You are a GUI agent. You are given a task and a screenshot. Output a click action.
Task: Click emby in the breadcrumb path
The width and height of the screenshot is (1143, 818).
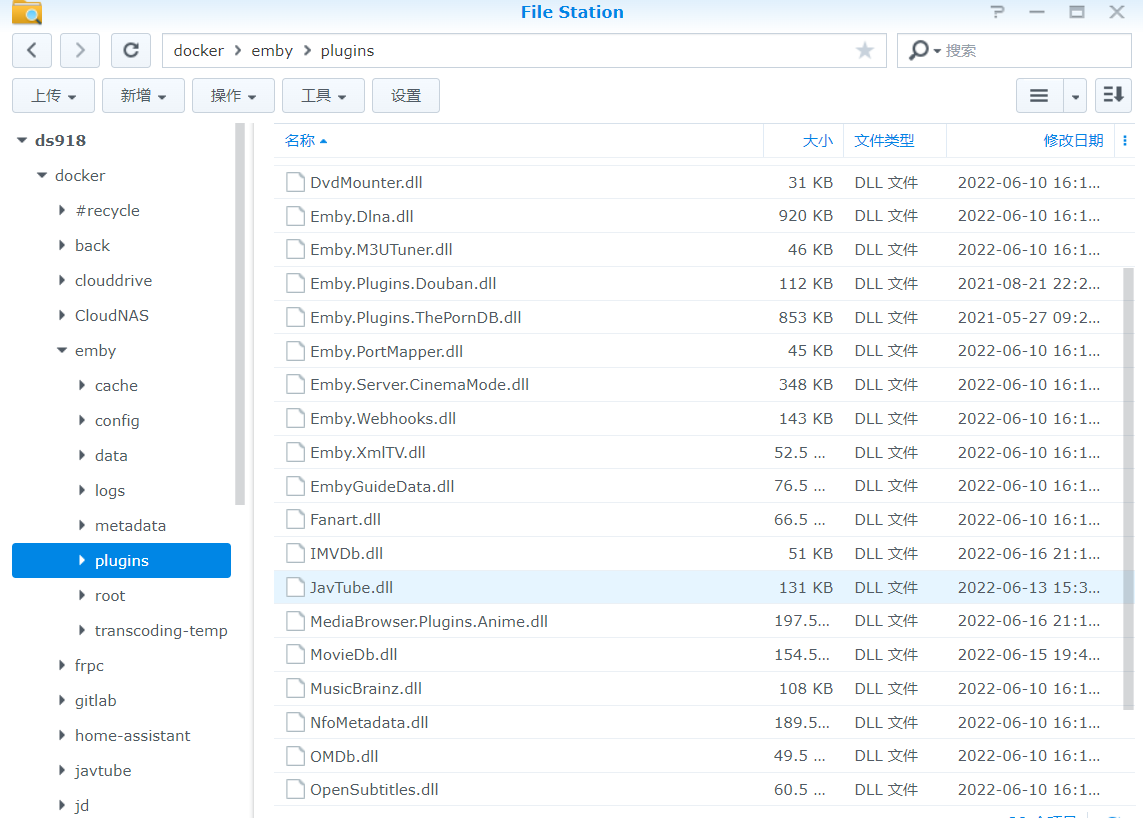pyautogui.click(x=272, y=50)
